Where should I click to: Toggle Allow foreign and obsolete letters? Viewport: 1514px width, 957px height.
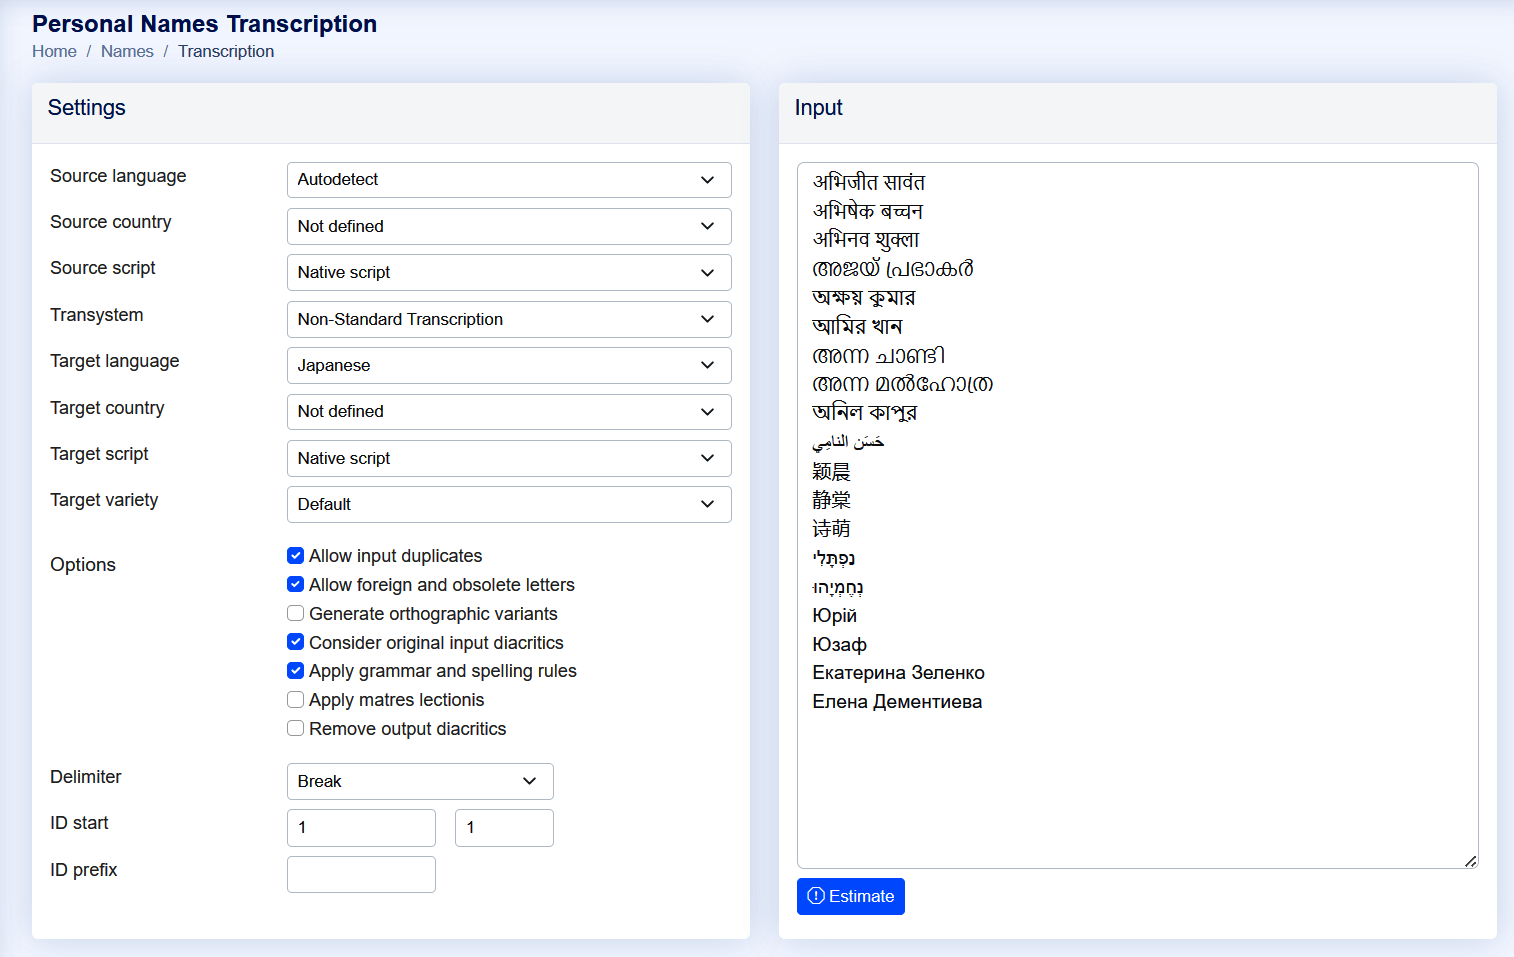point(295,585)
